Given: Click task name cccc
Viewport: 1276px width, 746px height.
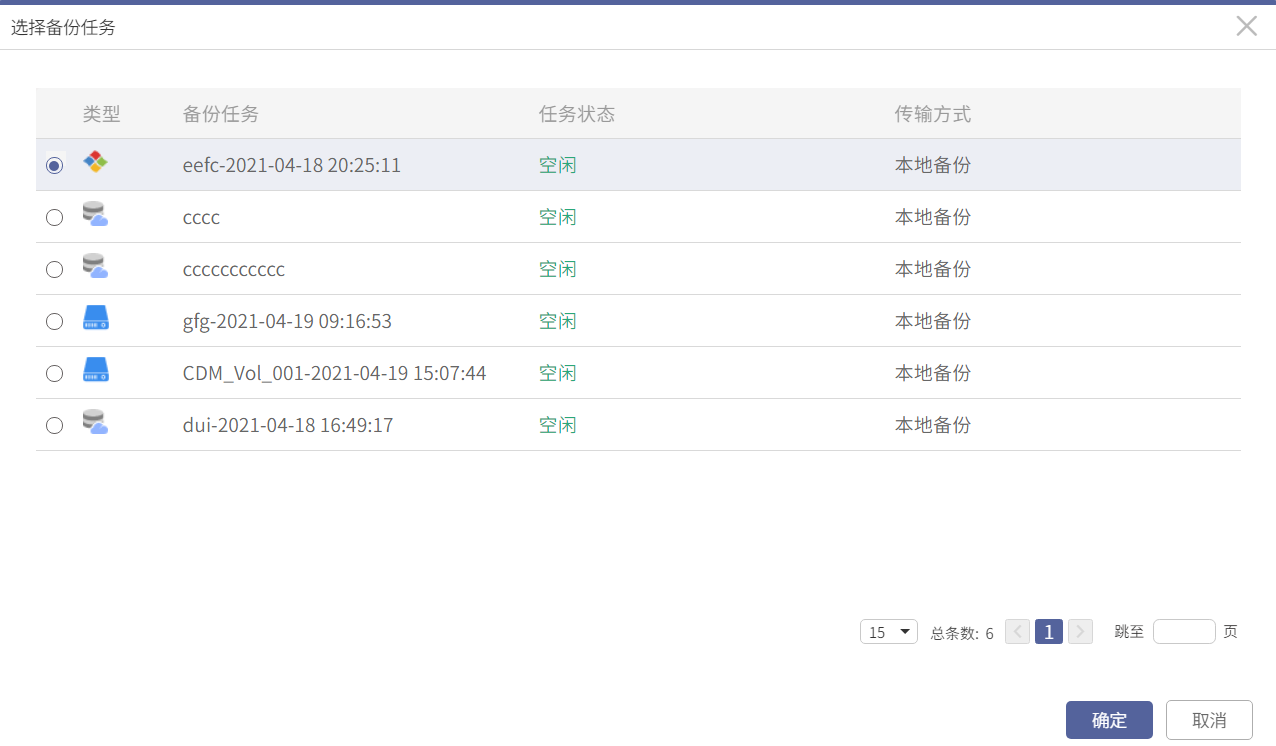Looking at the screenshot, I should [201, 217].
